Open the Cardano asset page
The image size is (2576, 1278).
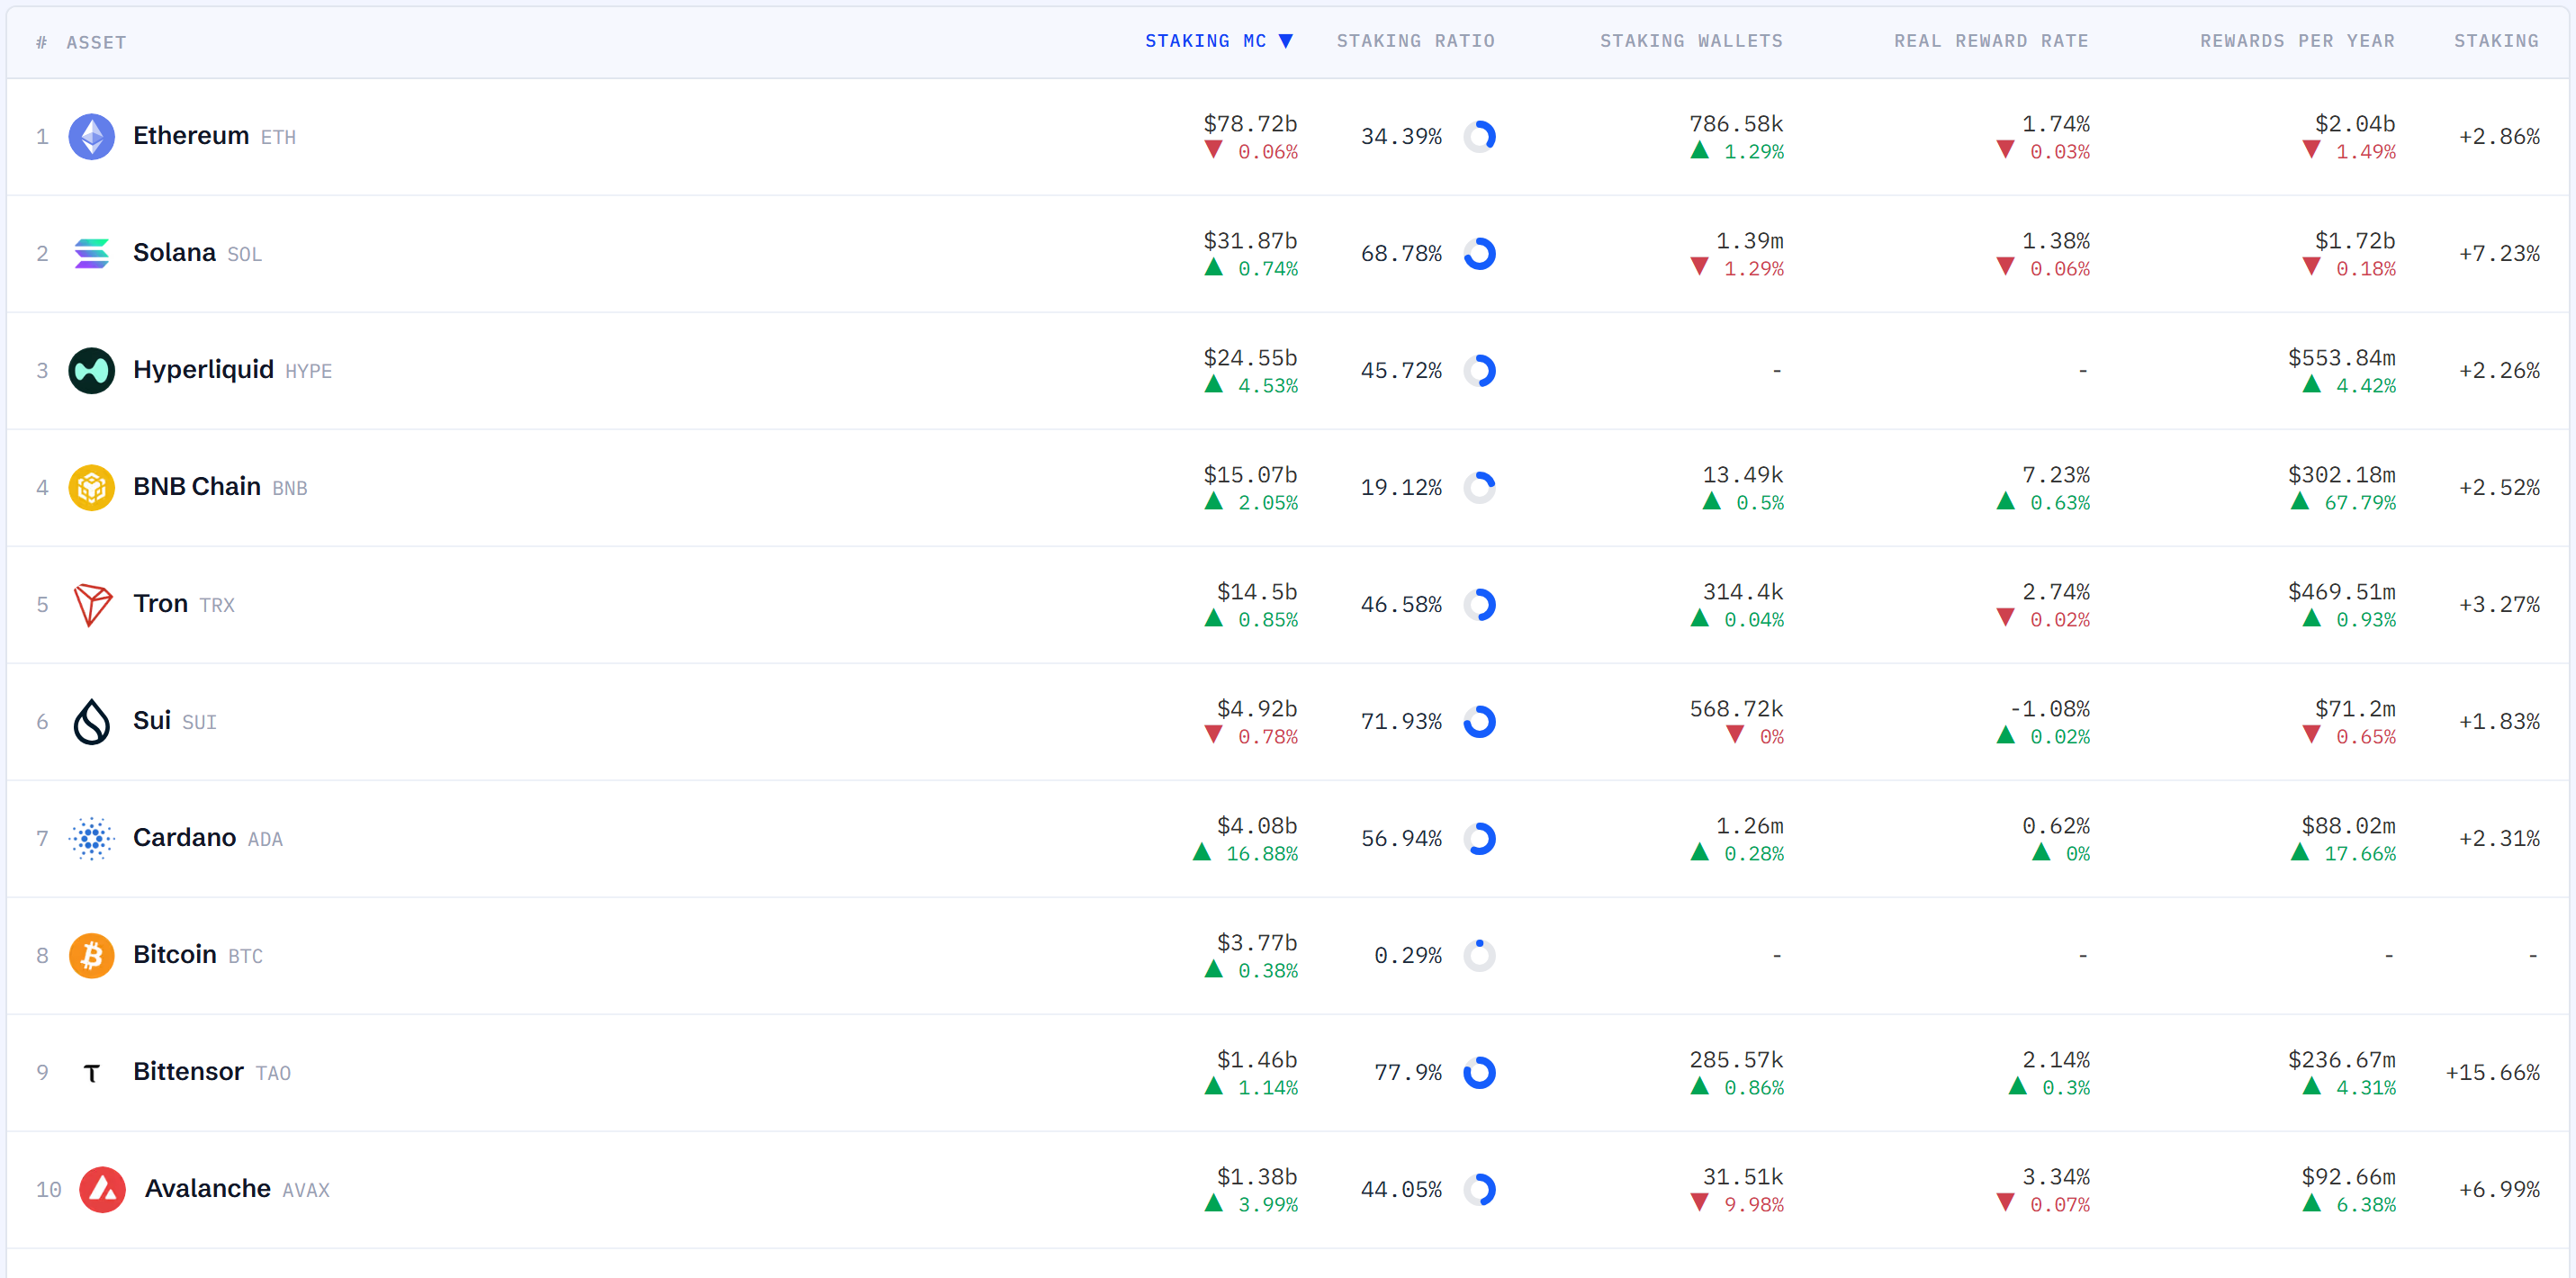click(185, 837)
